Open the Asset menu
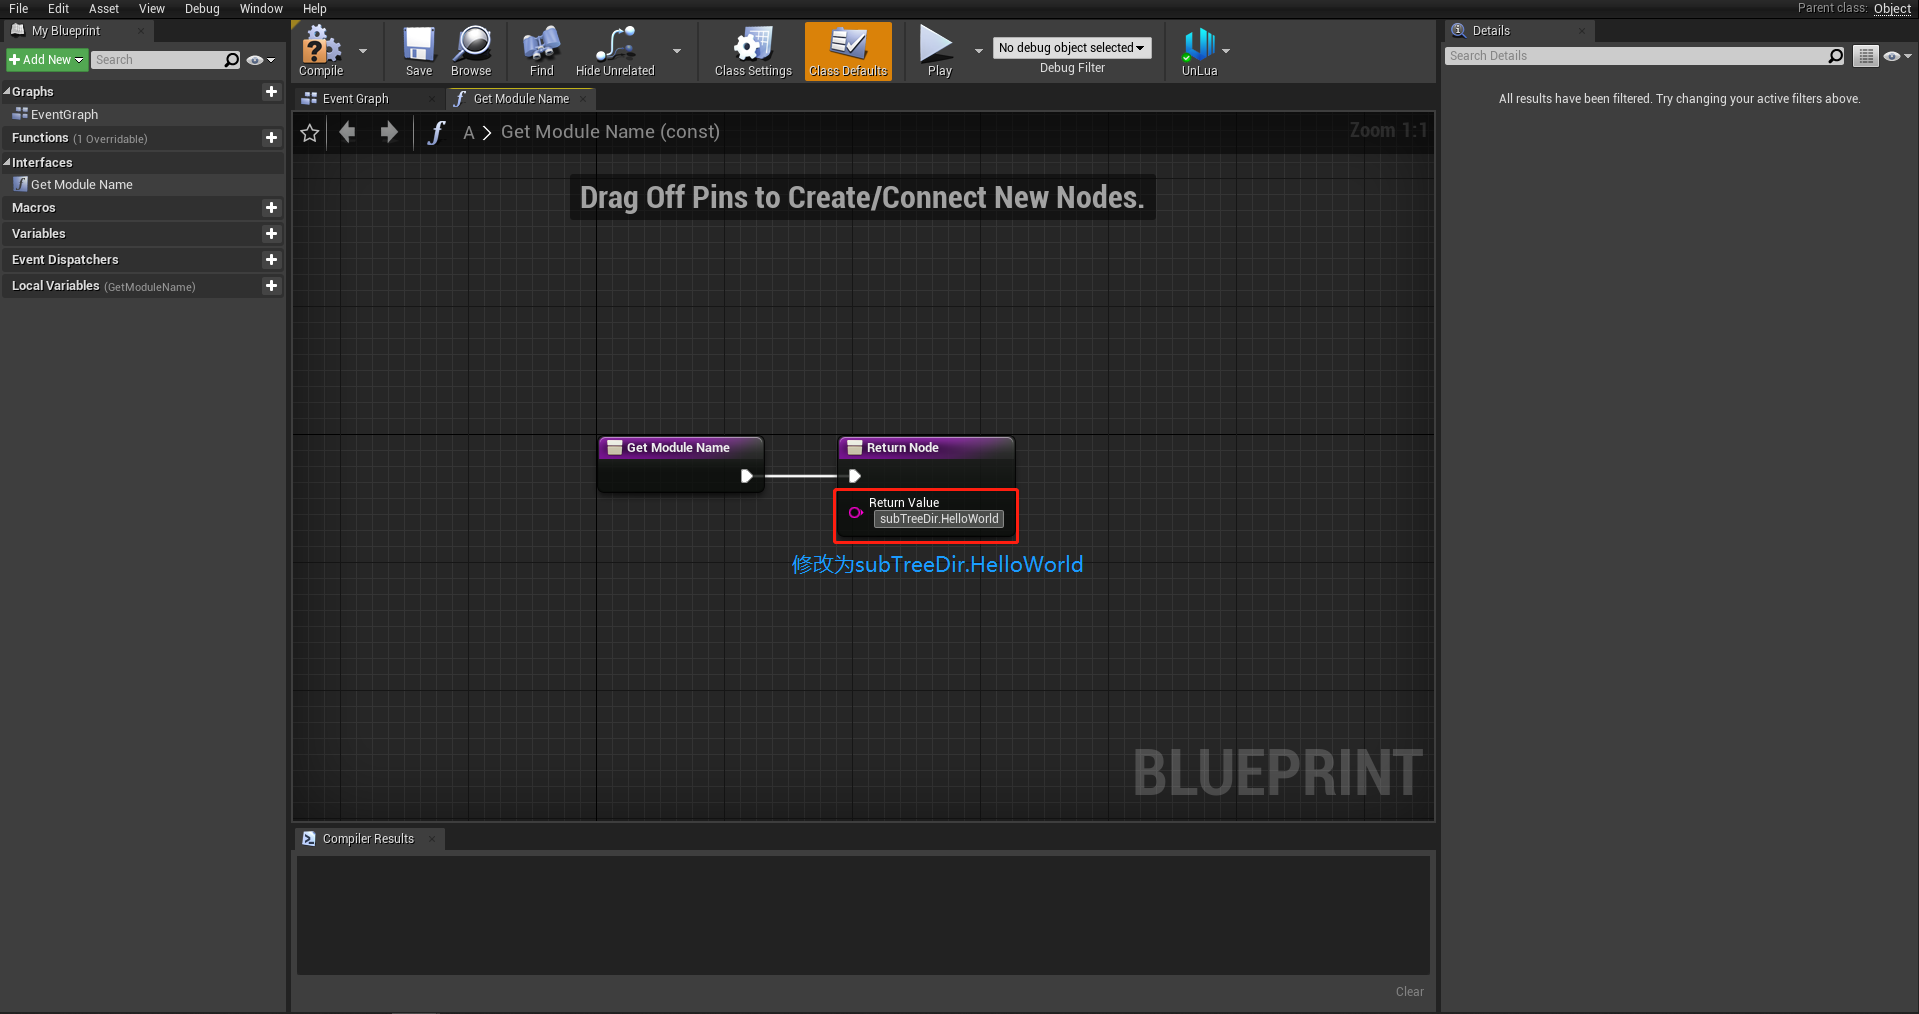The height and width of the screenshot is (1014, 1919). click(103, 9)
